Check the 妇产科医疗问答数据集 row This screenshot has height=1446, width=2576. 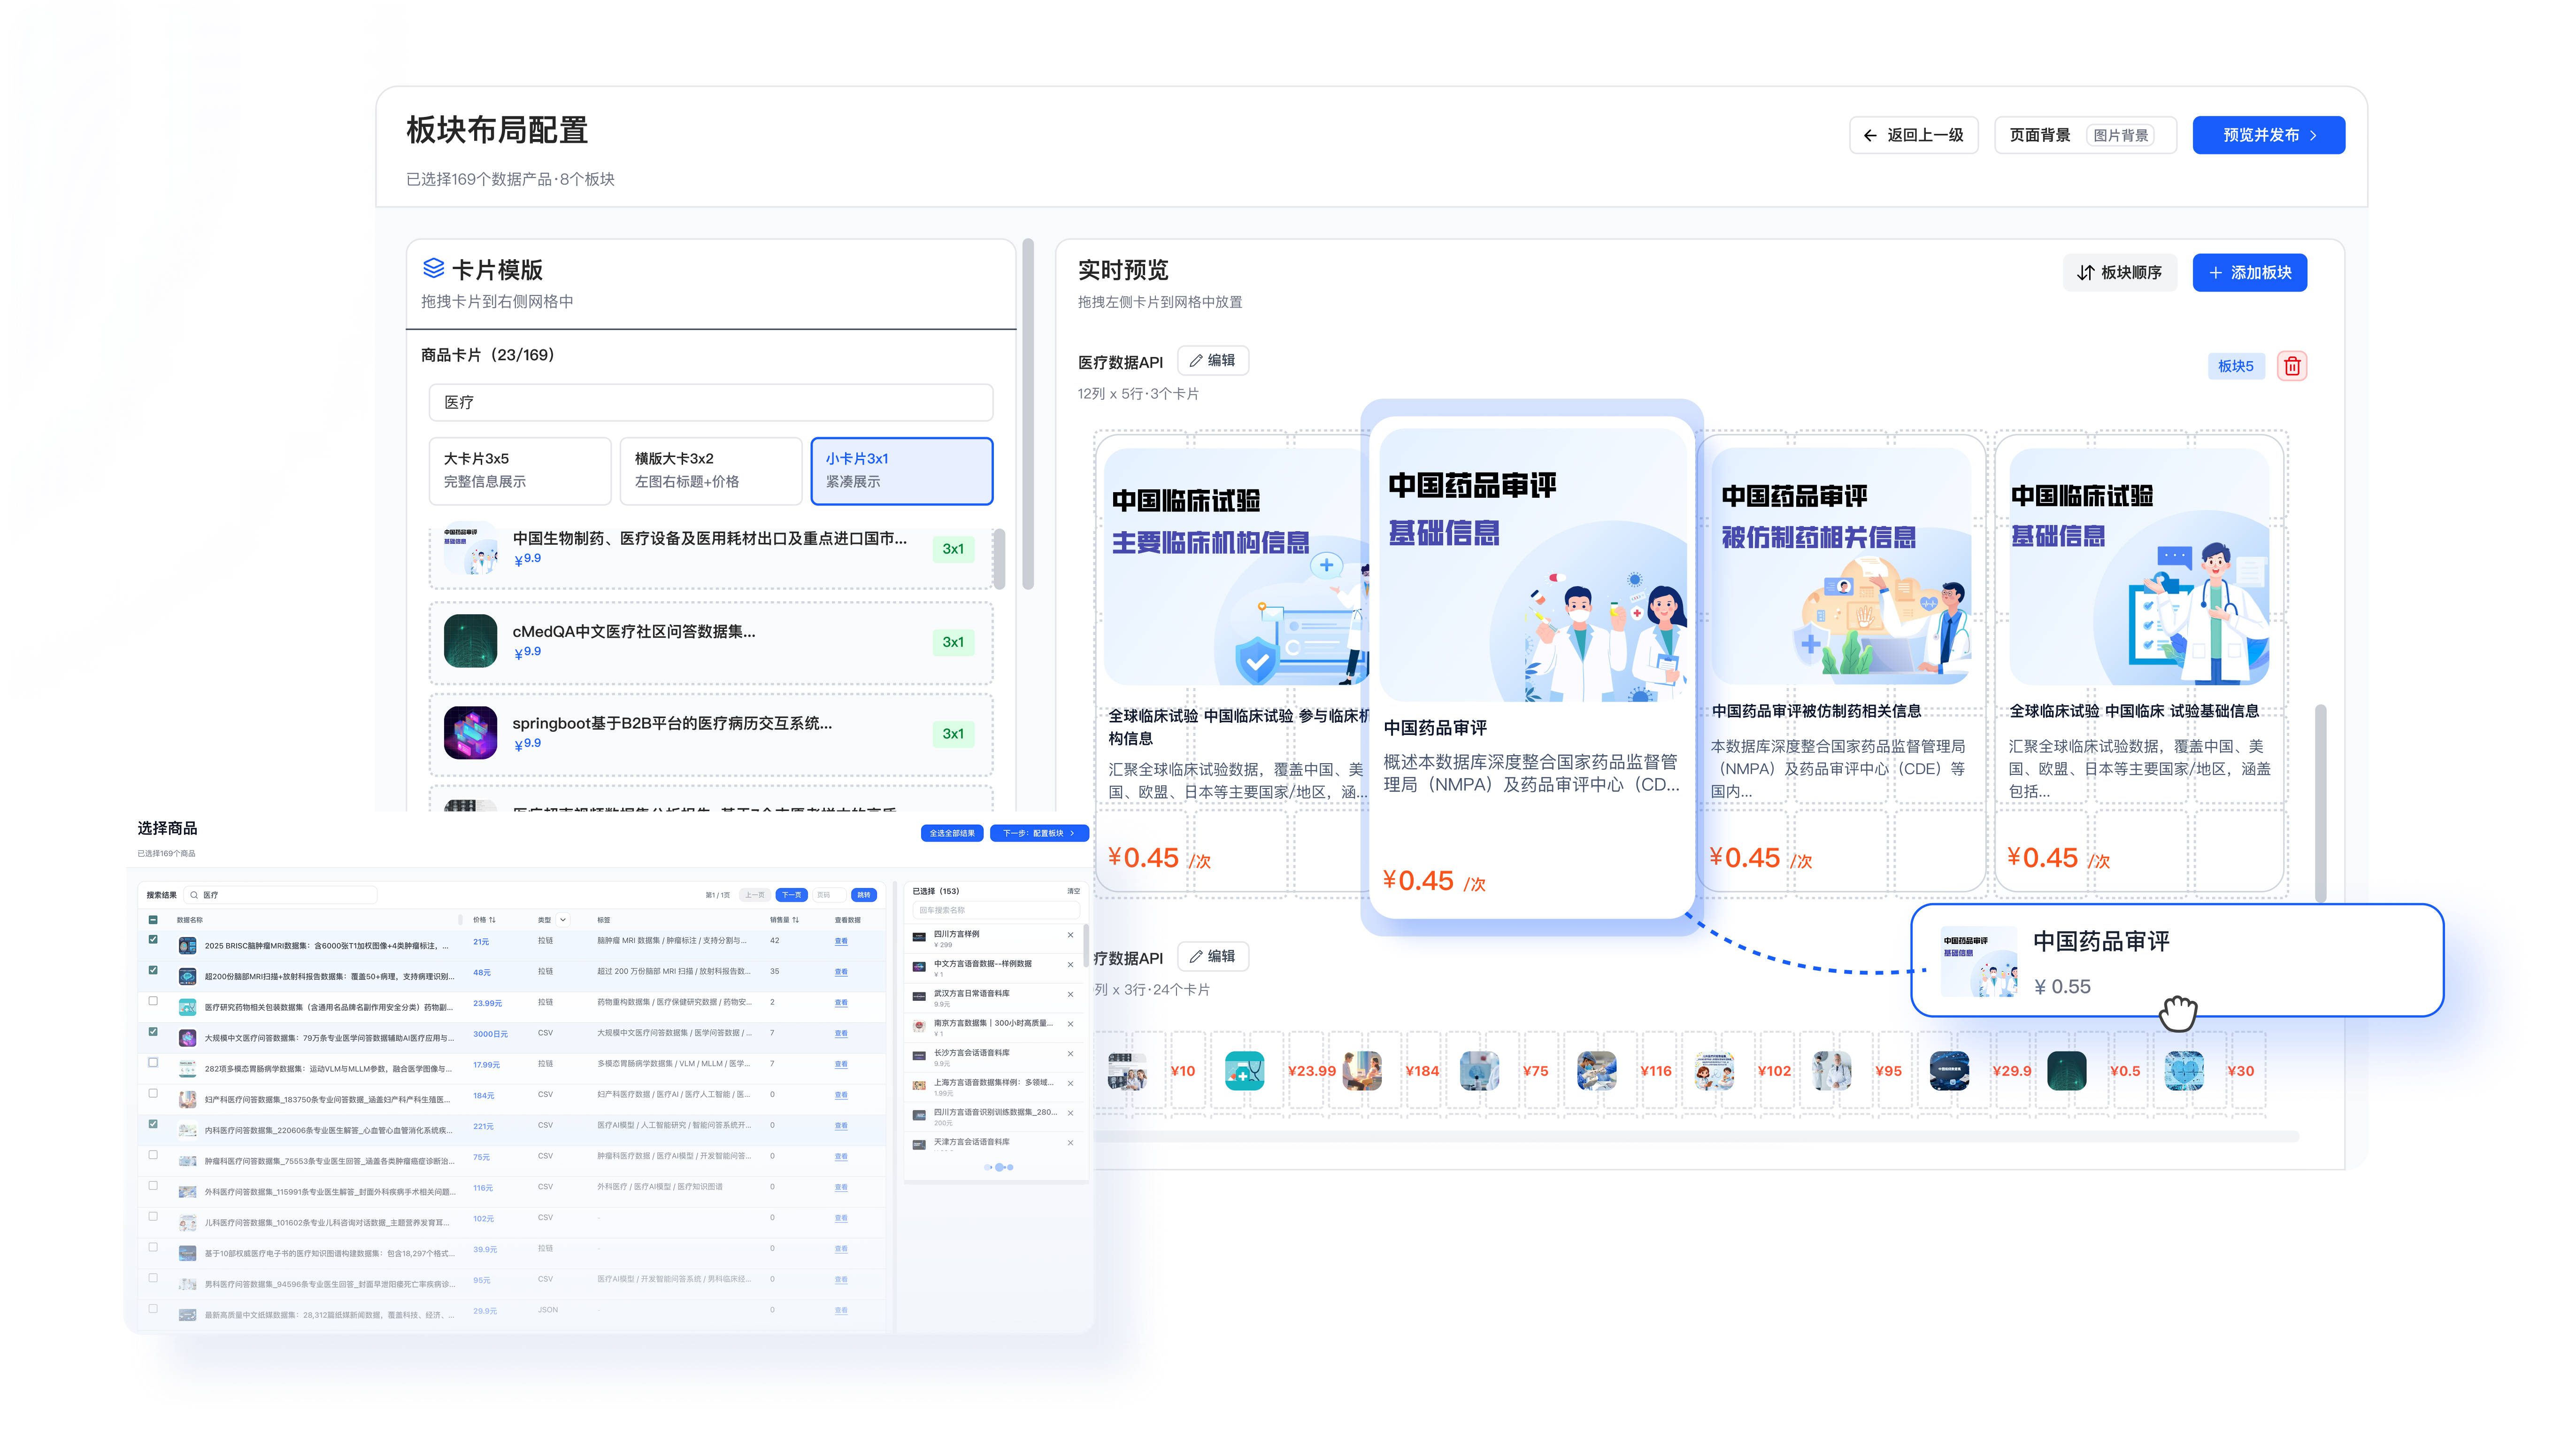(x=153, y=1093)
